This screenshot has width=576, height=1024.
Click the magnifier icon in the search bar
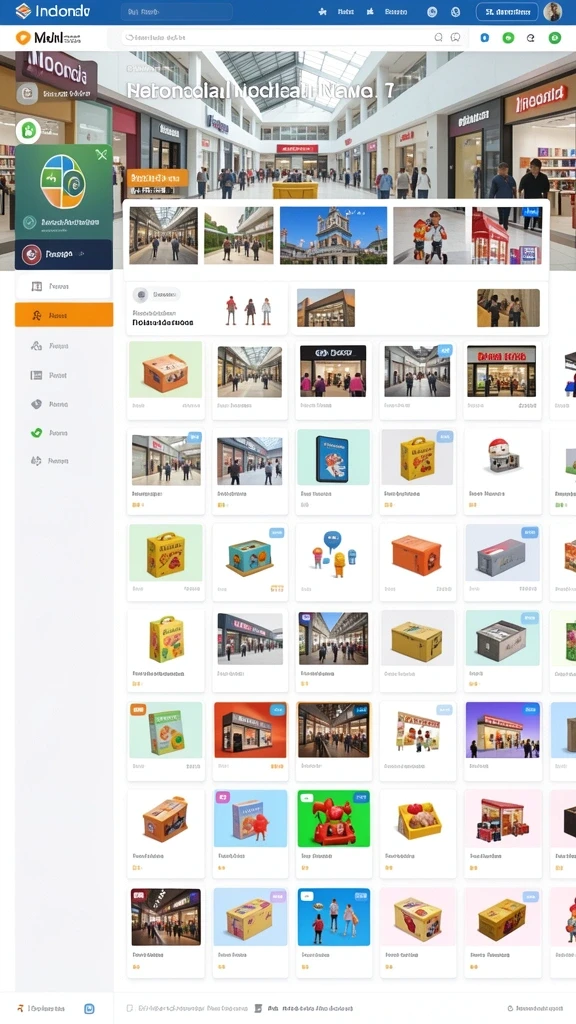(x=439, y=38)
